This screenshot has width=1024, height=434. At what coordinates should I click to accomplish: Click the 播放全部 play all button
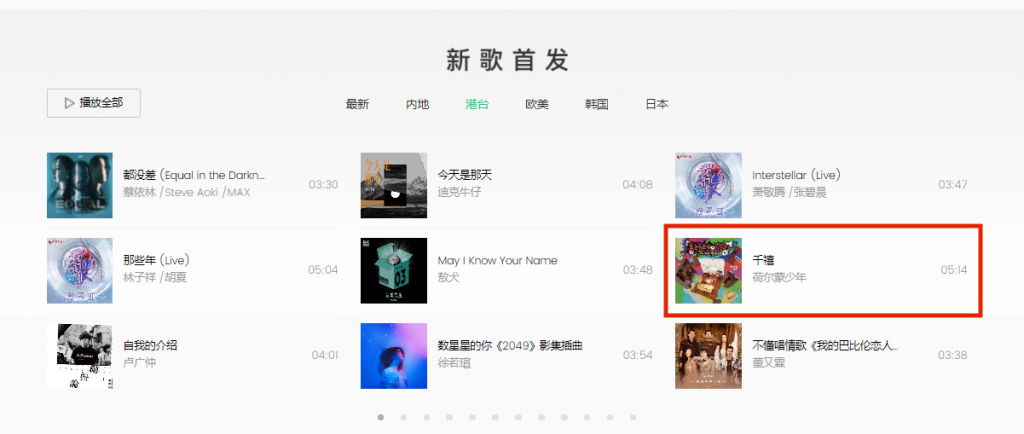tap(93, 103)
